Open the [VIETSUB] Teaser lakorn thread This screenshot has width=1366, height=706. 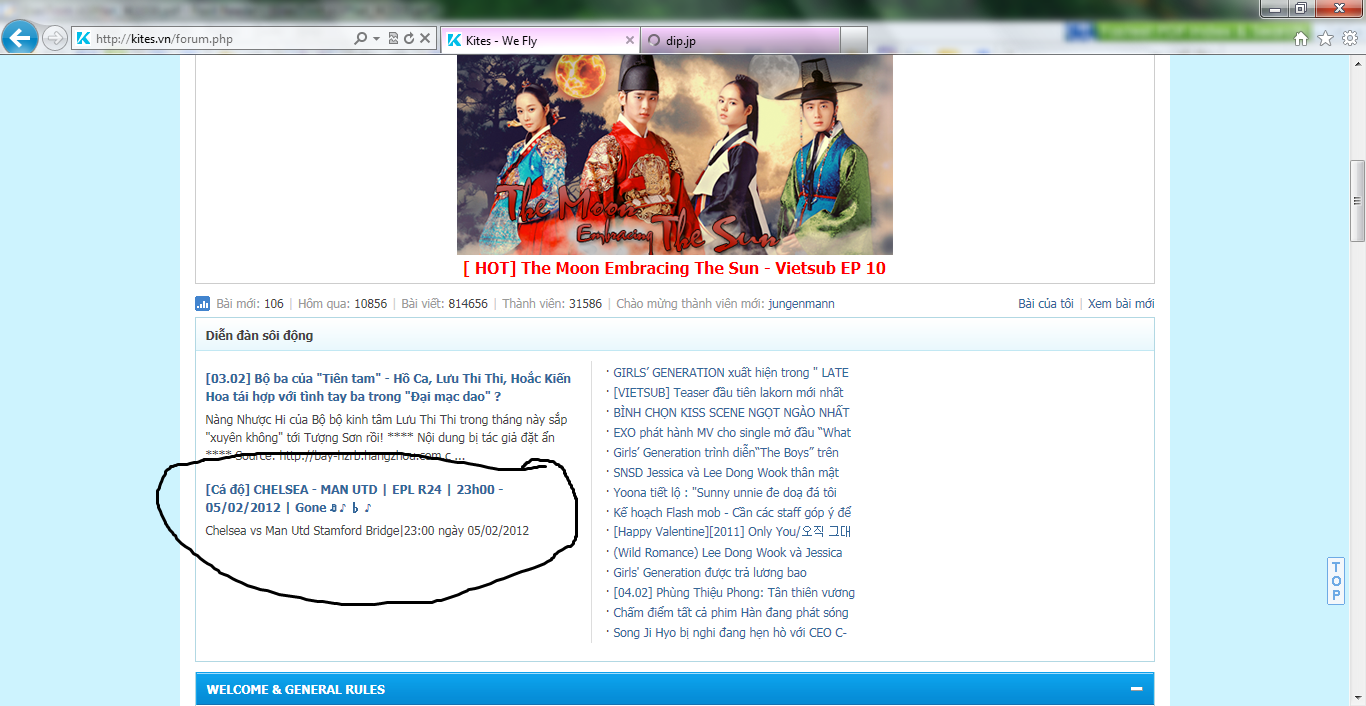coord(728,393)
